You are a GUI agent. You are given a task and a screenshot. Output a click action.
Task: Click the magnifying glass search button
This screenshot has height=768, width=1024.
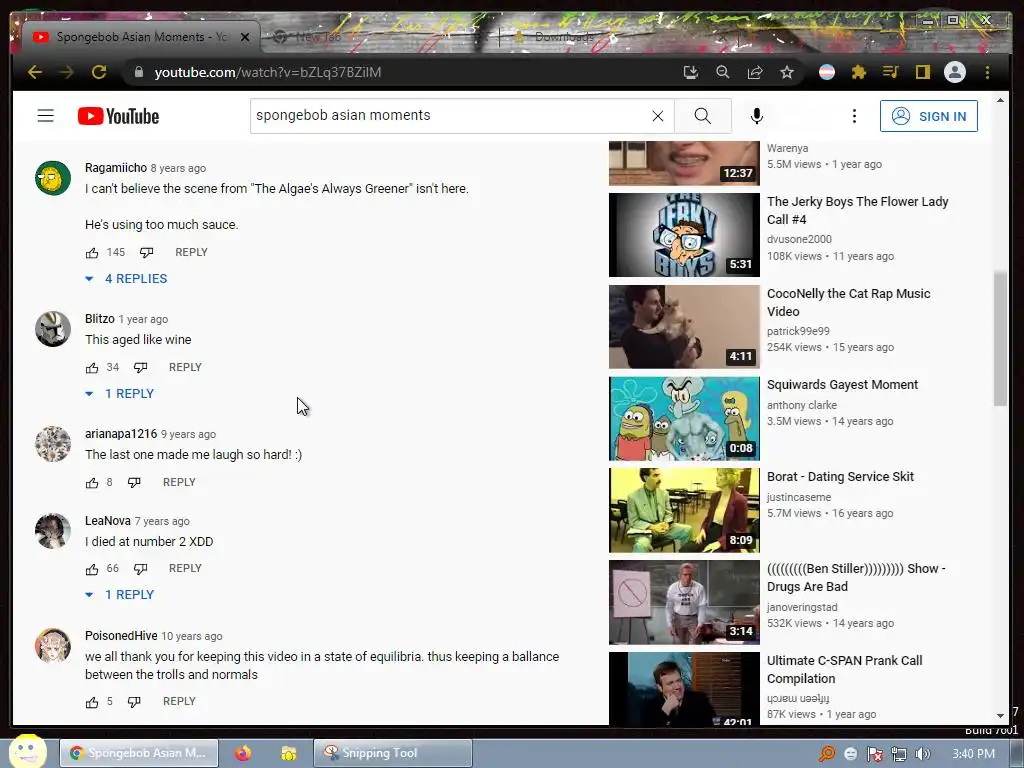pyautogui.click(x=703, y=116)
